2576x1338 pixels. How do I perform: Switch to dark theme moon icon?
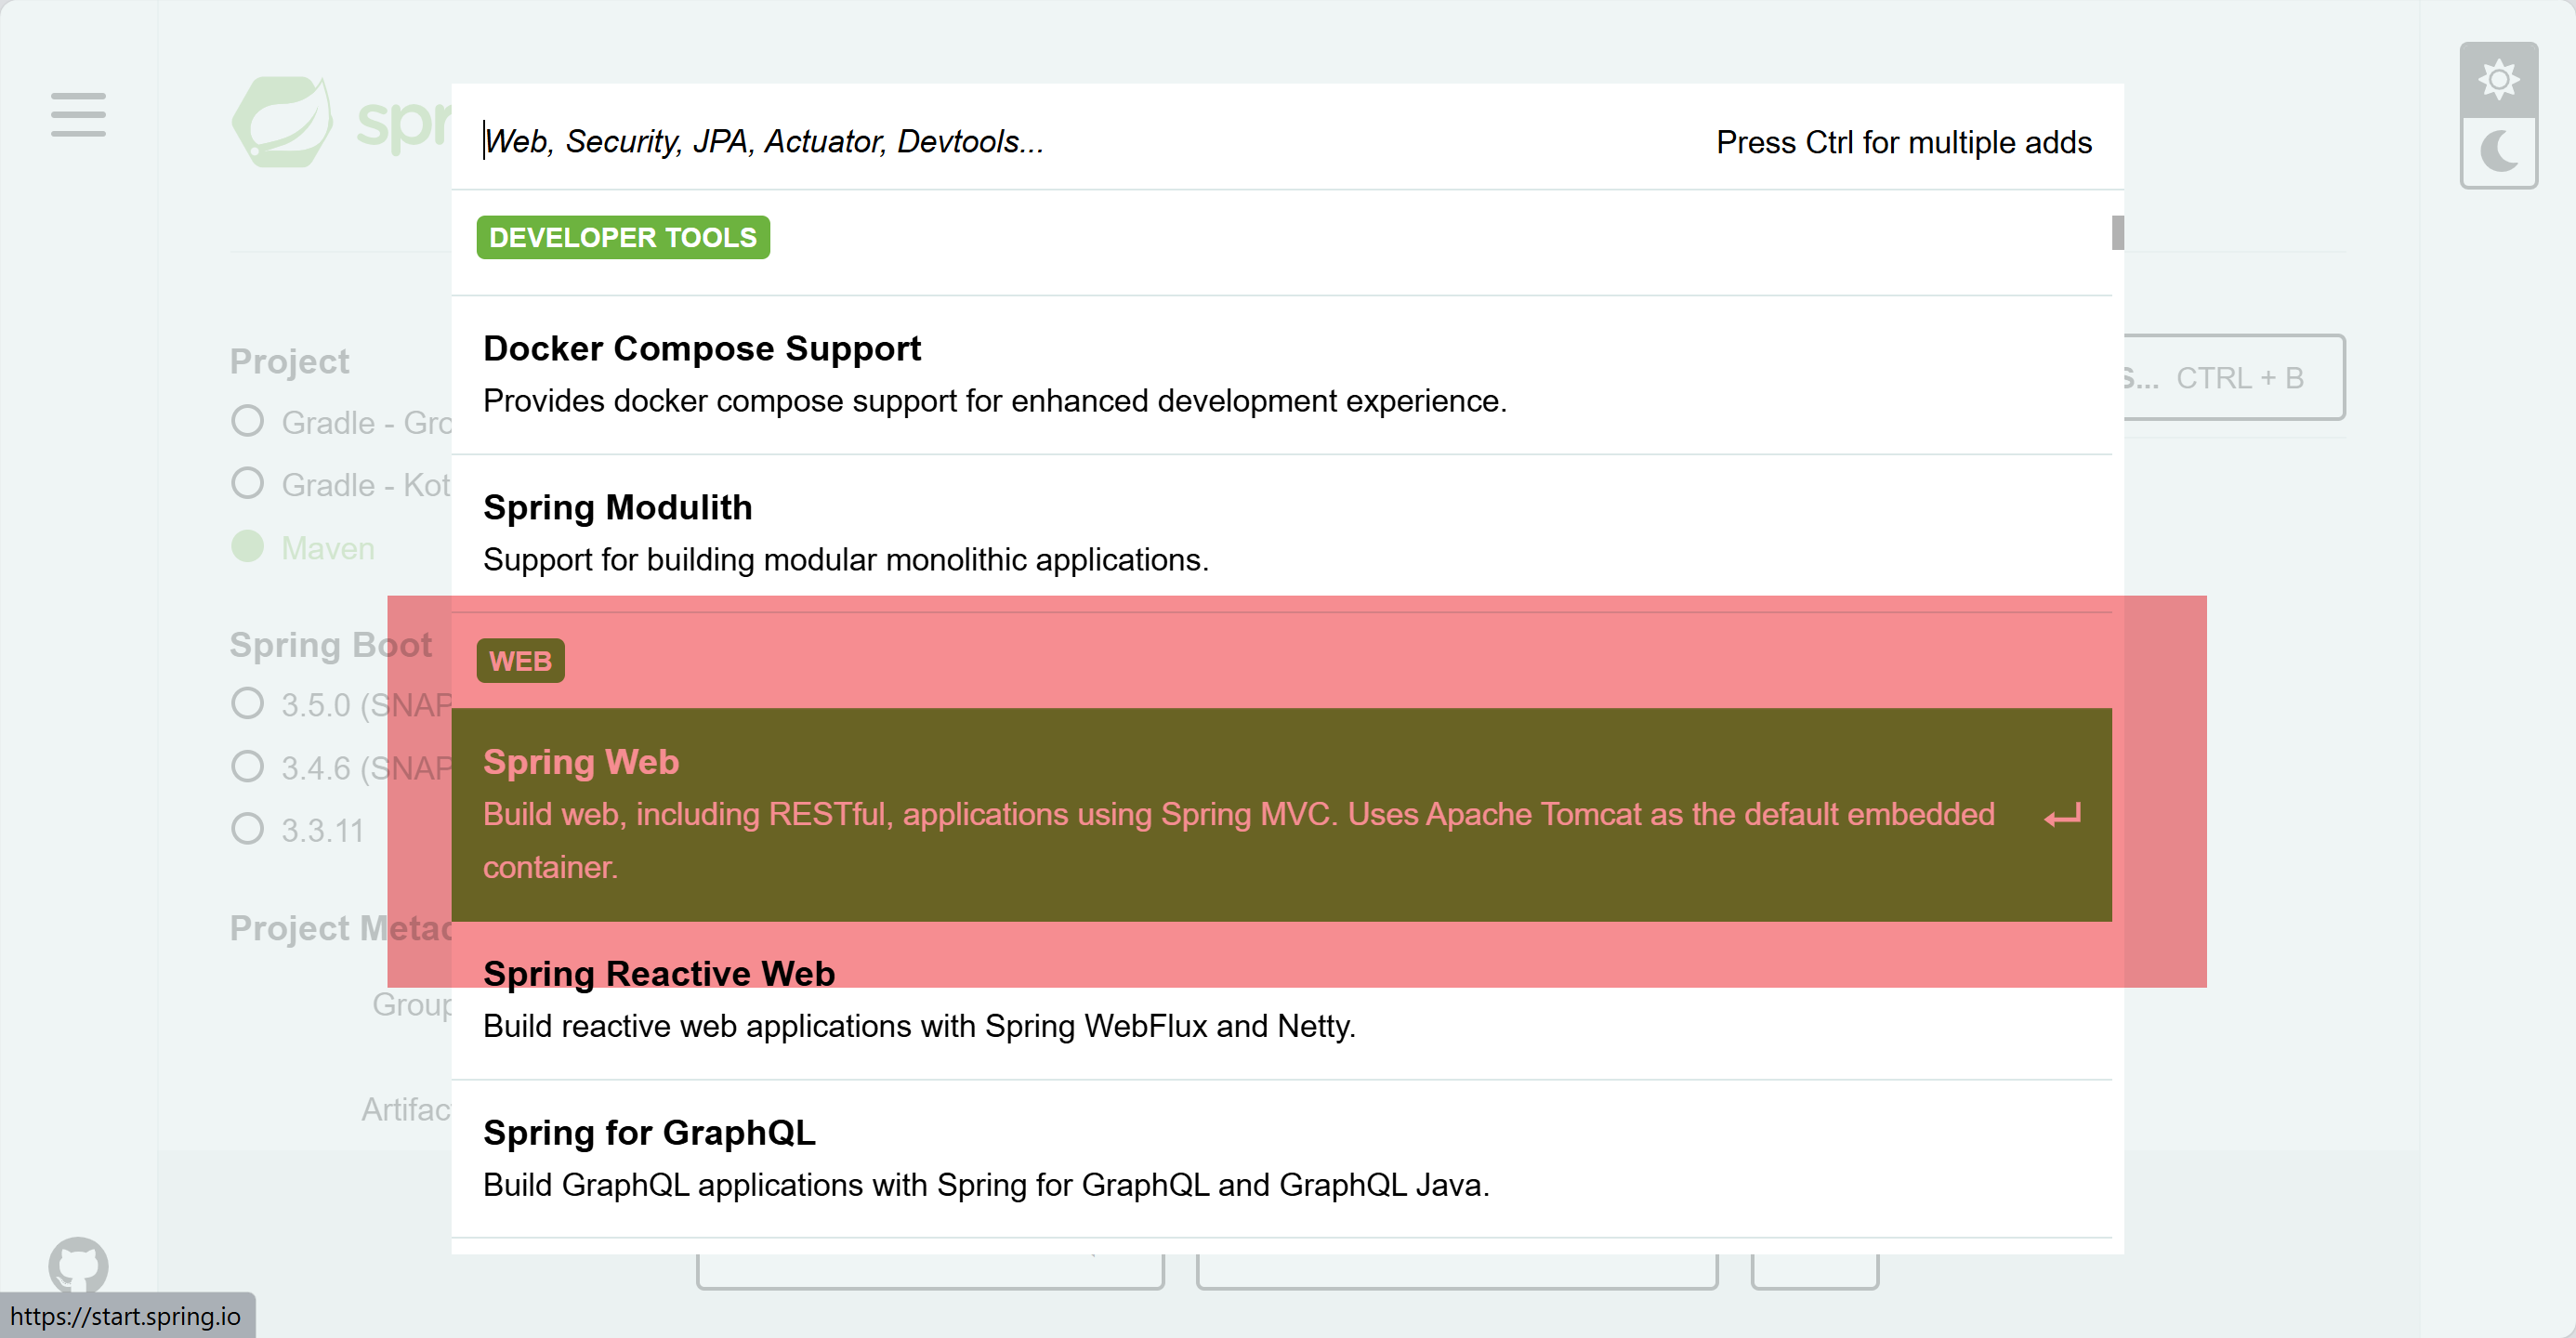click(x=2498, y=153)
